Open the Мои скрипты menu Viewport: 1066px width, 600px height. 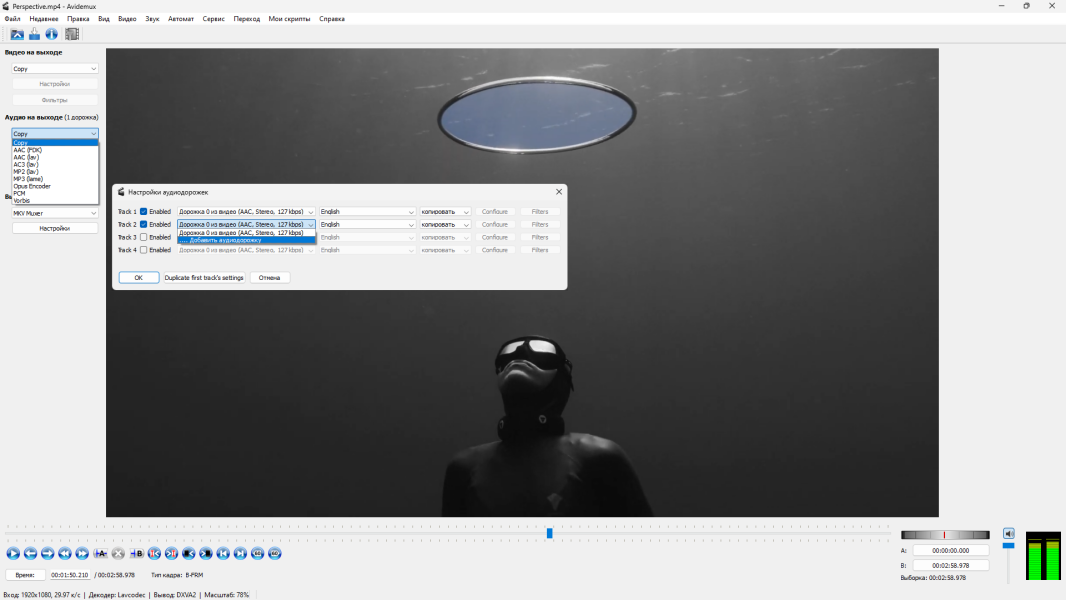pos(289,19)
